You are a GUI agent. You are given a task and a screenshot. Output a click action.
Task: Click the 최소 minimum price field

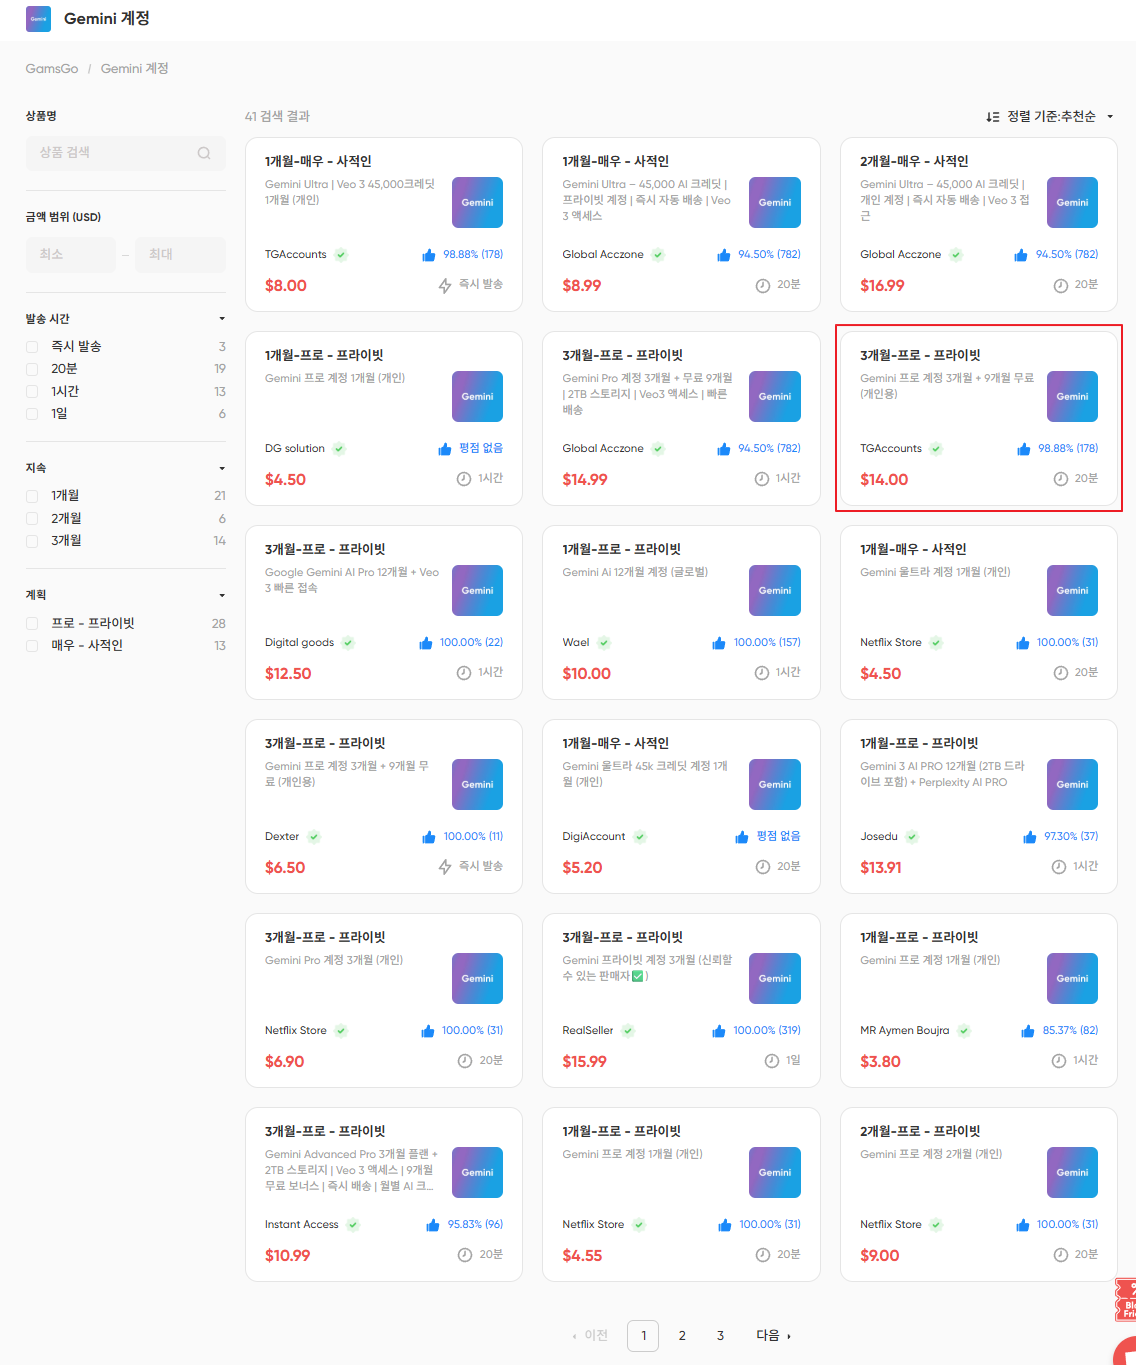point(71,255)
